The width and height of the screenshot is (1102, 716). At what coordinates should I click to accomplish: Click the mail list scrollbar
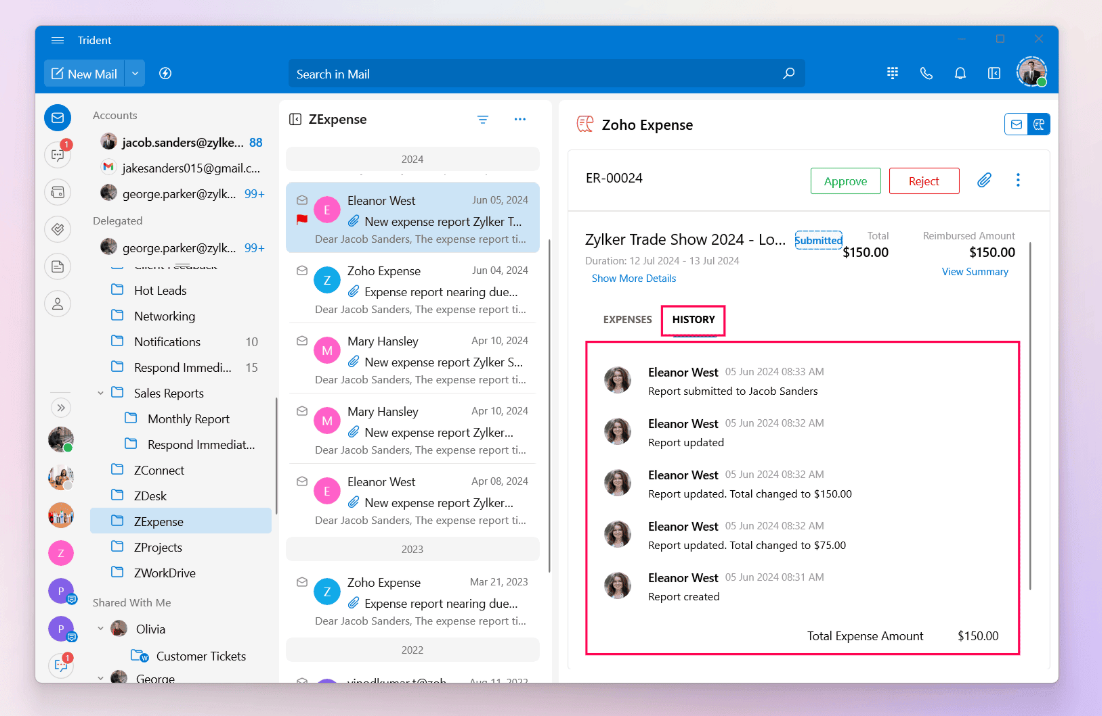549,405
